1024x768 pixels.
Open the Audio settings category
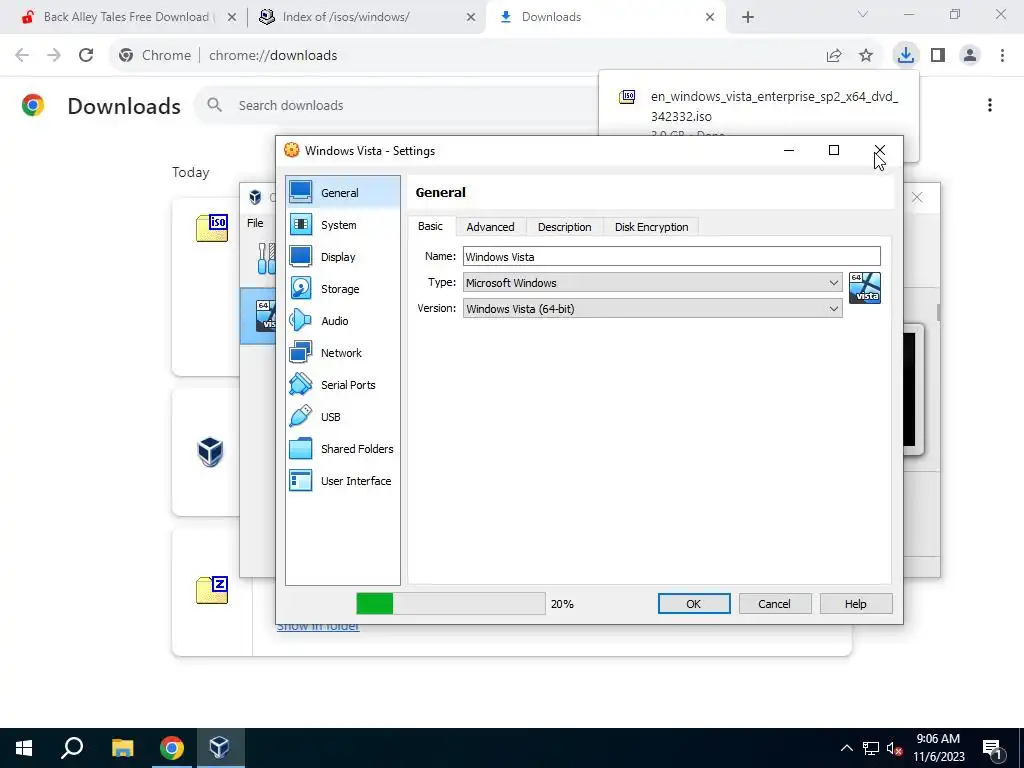tap(343, 321)
